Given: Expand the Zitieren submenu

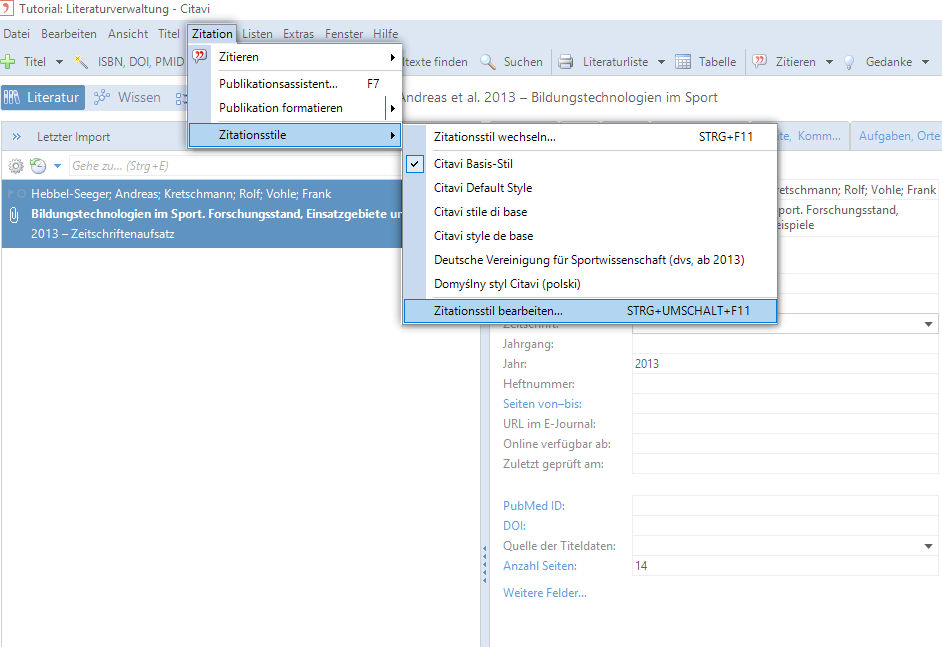Looking at the screenshot, I should click(392, 57).
